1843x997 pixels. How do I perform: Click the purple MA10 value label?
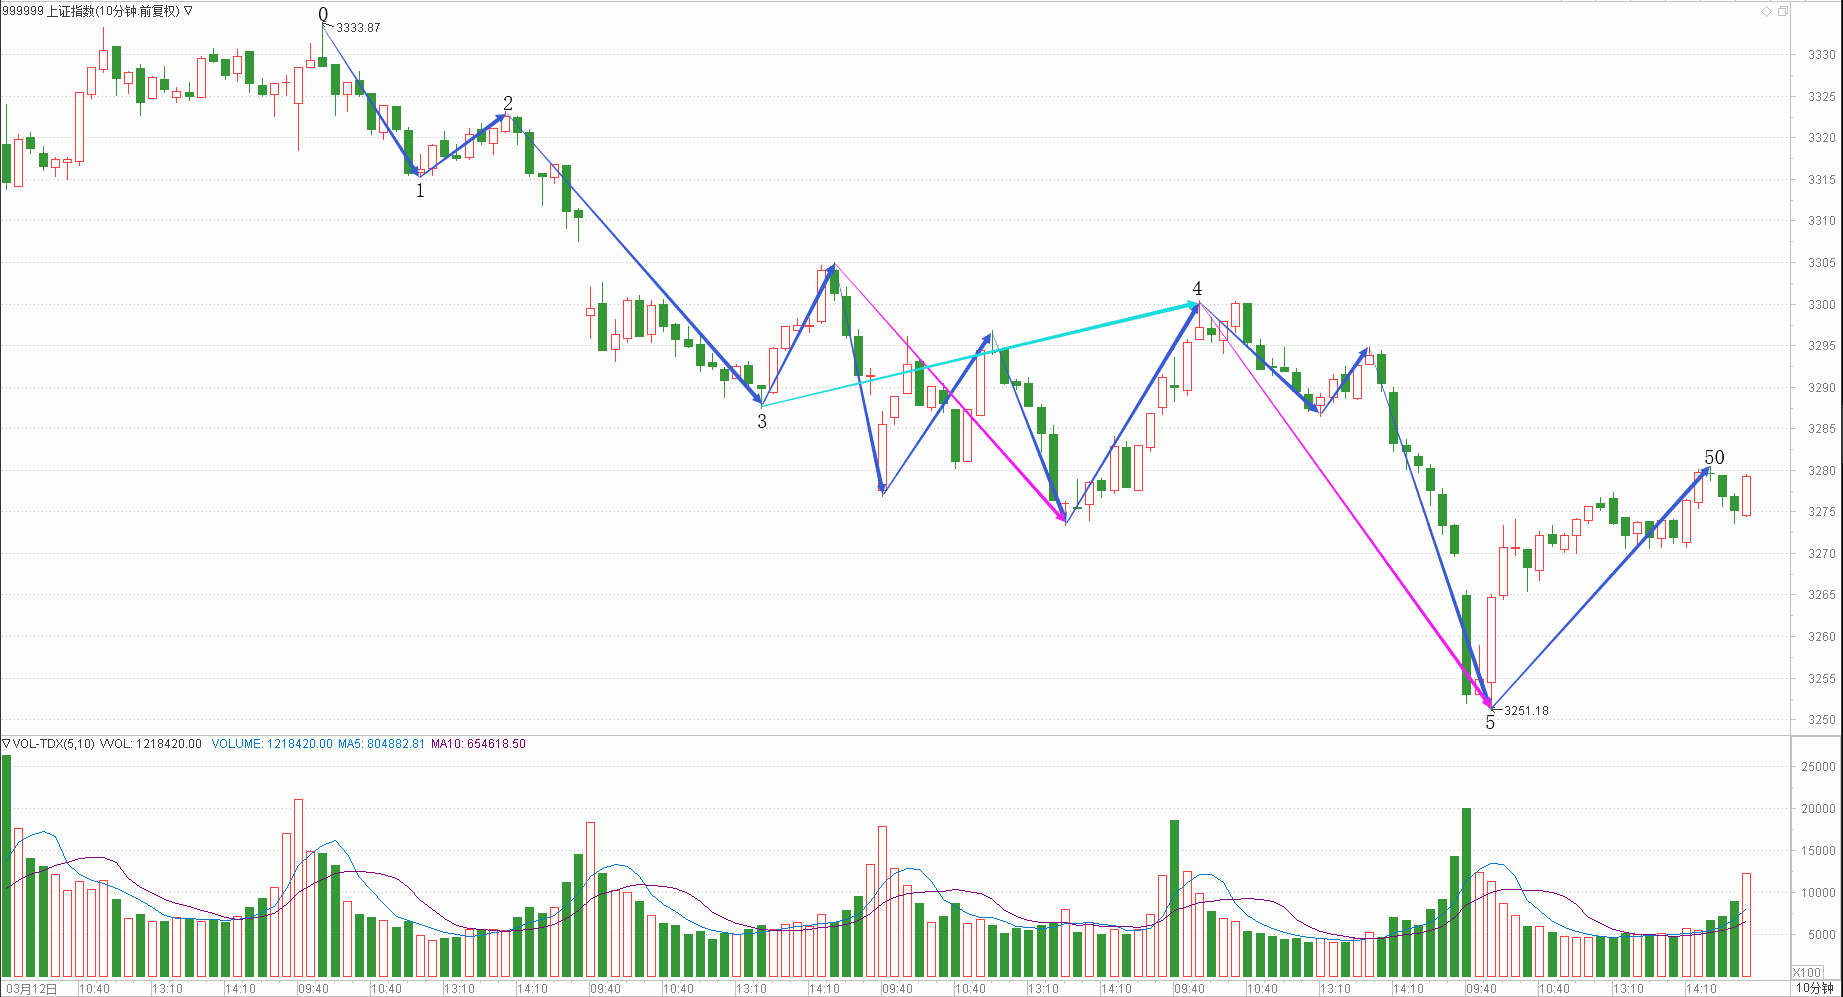(x=478, y=744)
